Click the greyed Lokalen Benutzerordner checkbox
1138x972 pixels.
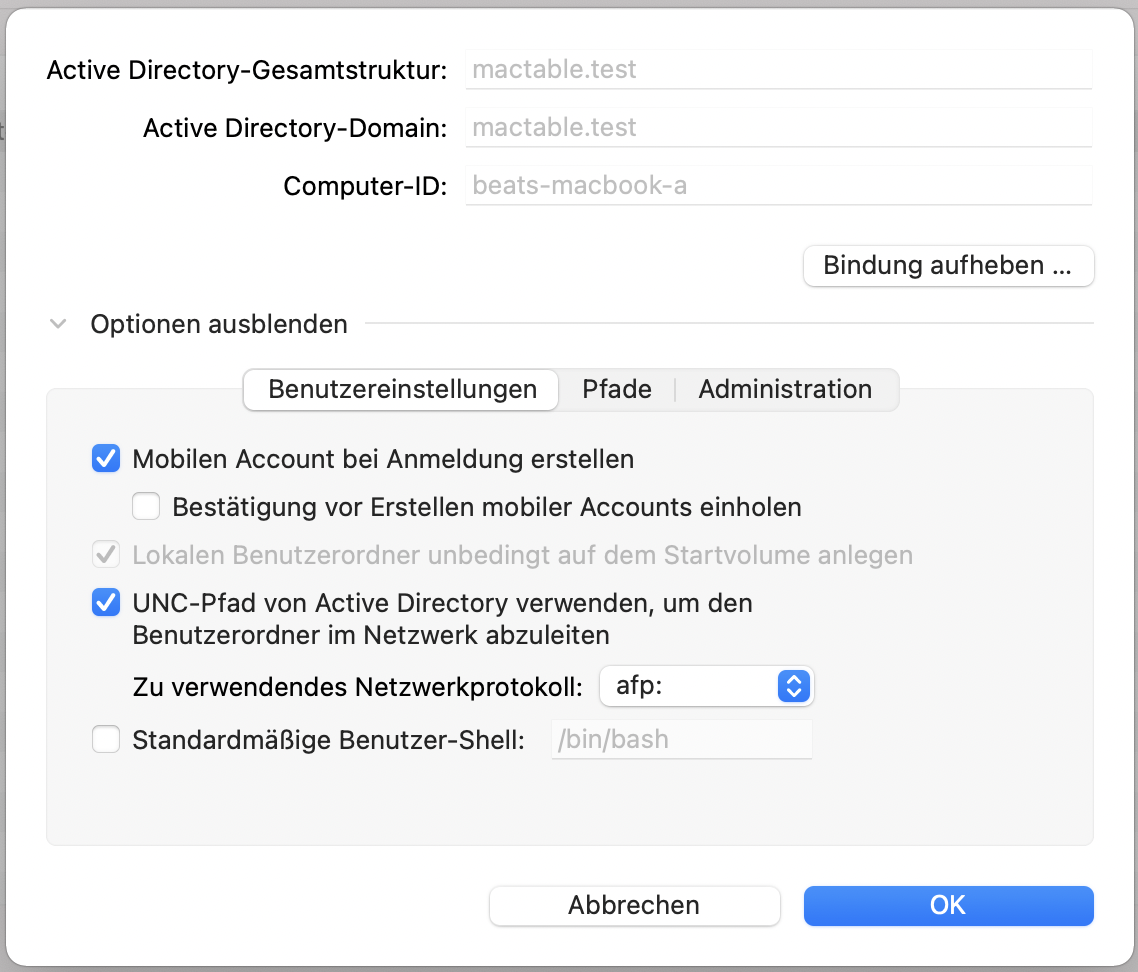click(106, 554)
